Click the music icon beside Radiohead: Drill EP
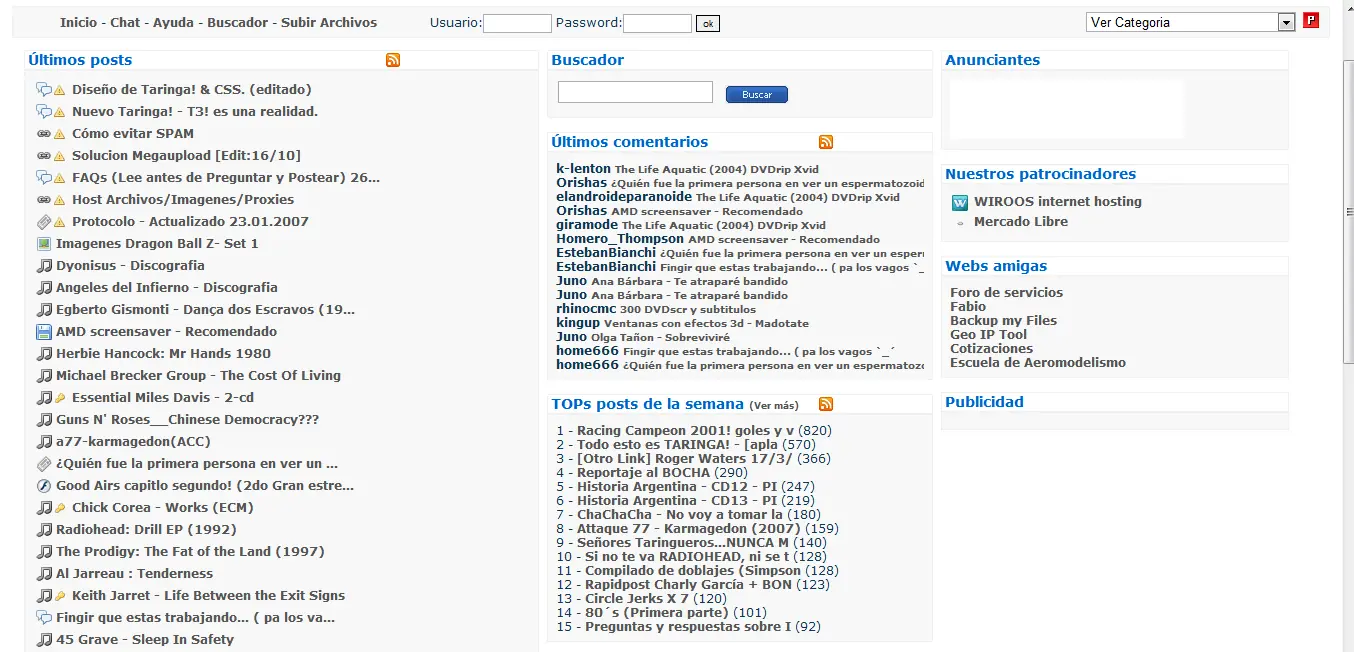 pos(44,530)
